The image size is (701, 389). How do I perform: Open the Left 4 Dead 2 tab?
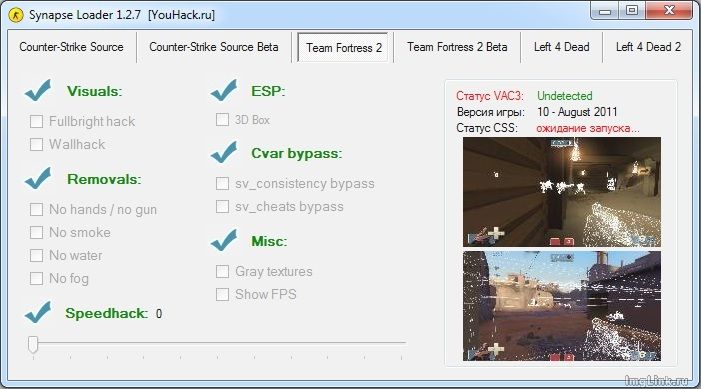[x=648, y=47]
